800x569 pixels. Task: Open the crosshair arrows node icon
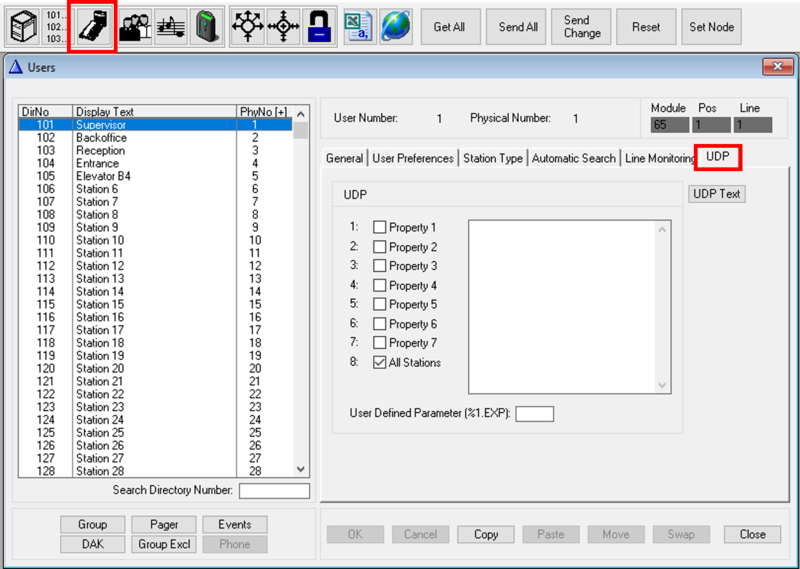point(283,26)
